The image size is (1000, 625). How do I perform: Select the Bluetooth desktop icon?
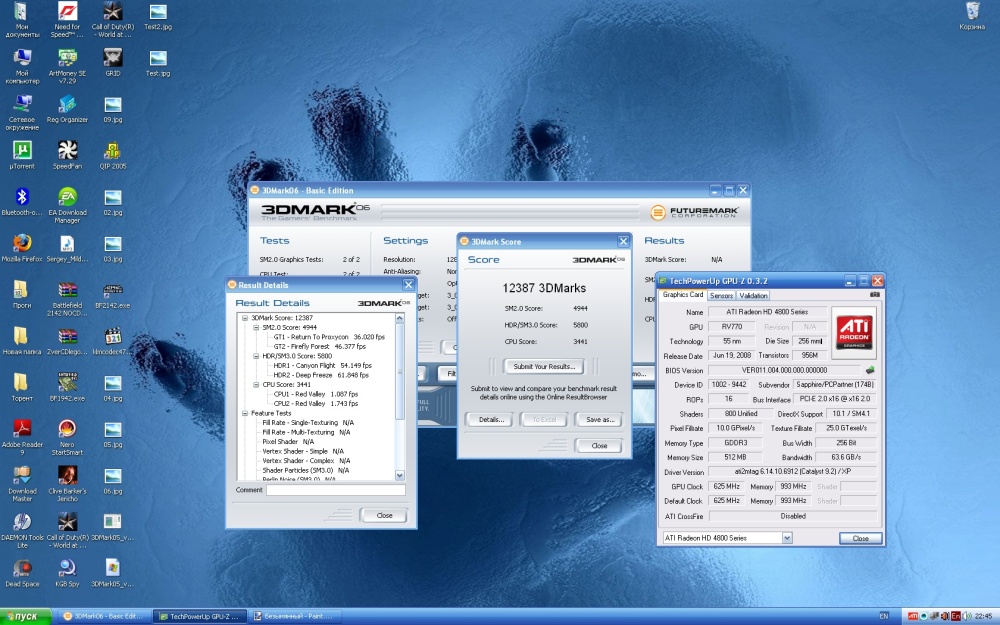point(22,202)
